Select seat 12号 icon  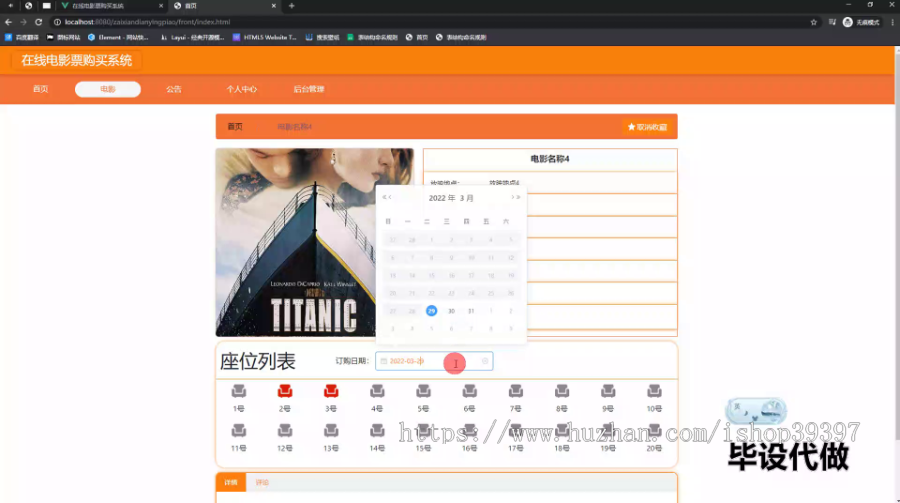[285, 430]
